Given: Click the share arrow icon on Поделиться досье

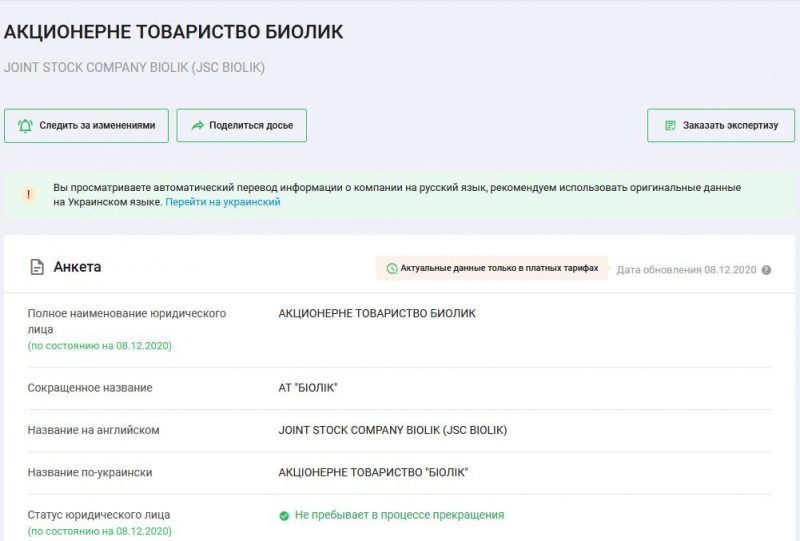Looking at the screenshot, I should [197, 126].
